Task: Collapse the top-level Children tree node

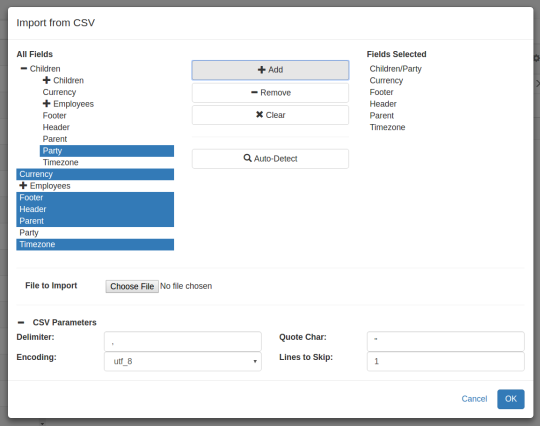Action: (23, 69)
